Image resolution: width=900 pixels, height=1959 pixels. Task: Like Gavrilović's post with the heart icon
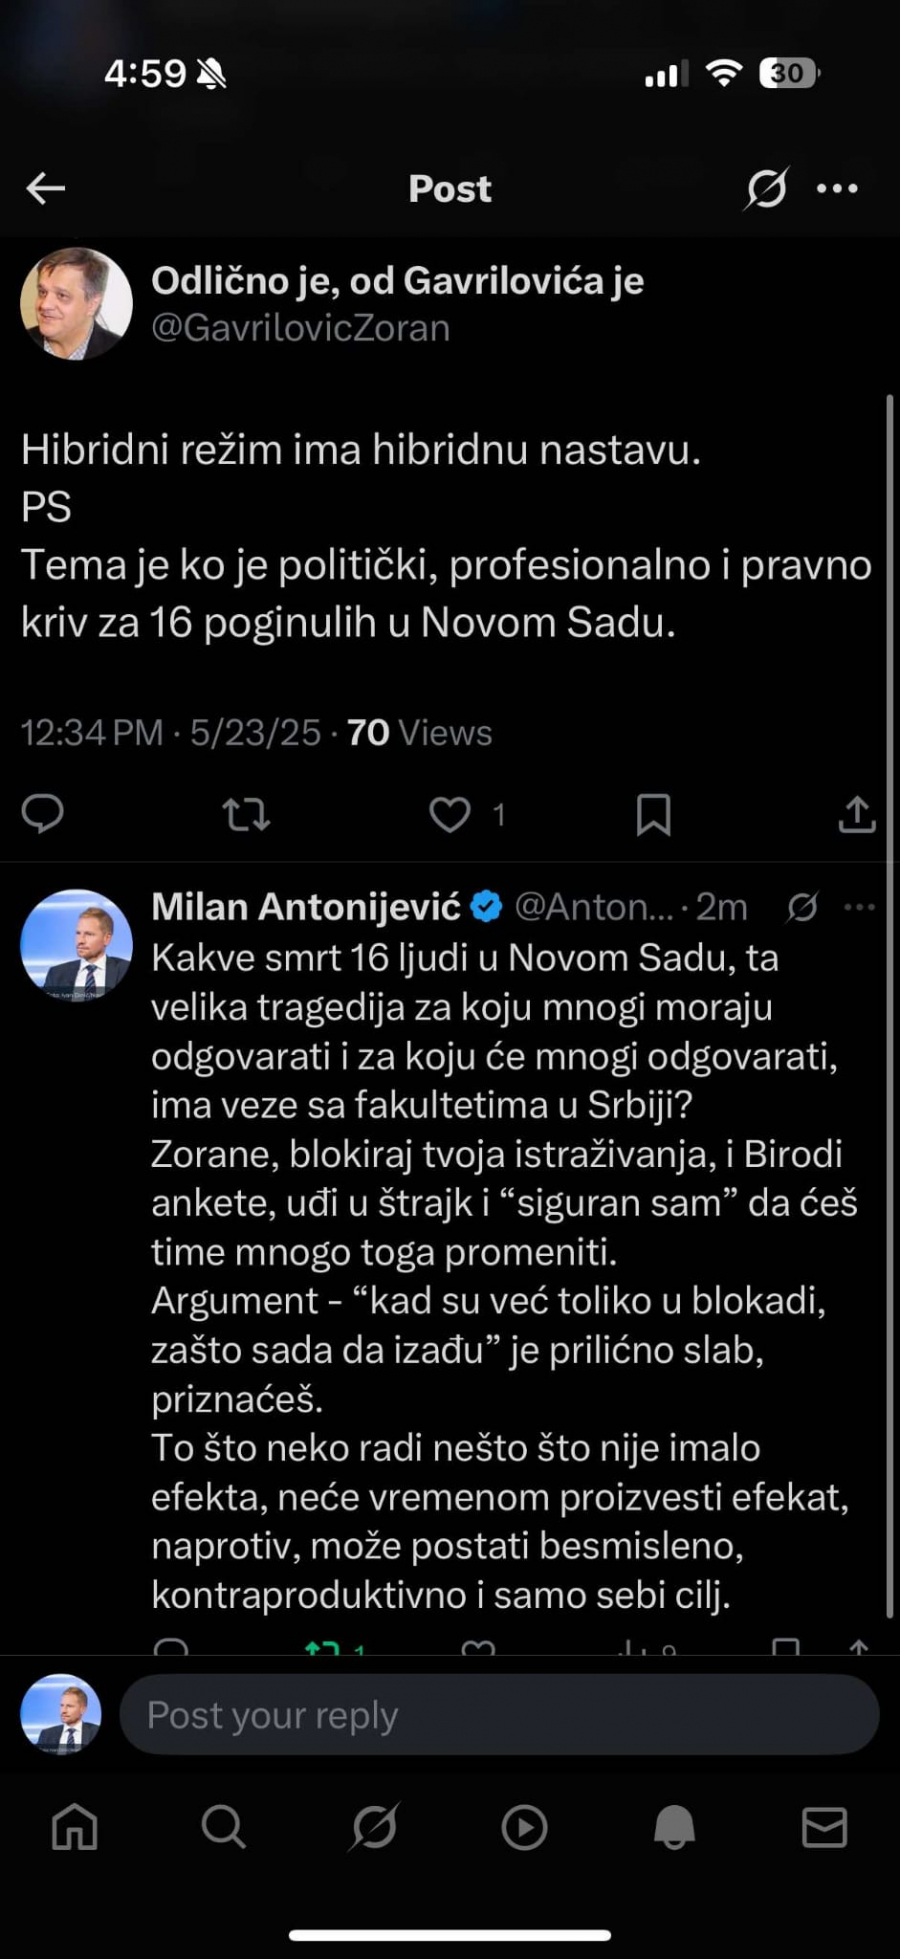point(451,815)
